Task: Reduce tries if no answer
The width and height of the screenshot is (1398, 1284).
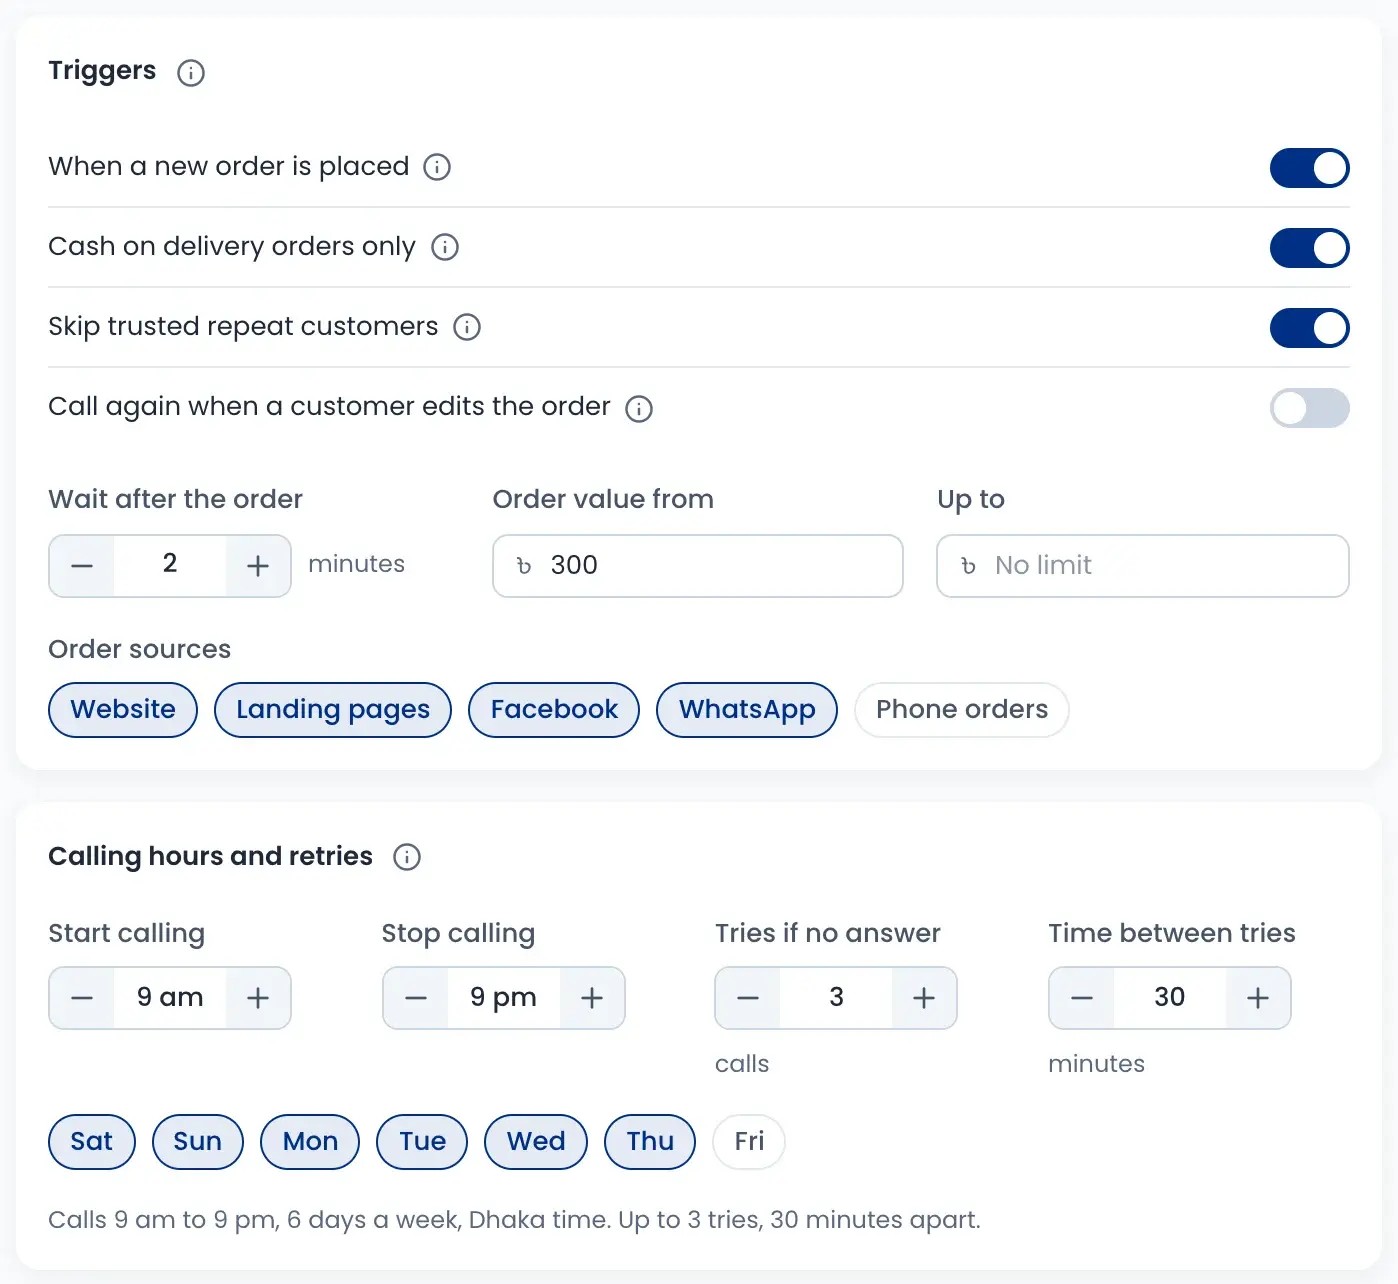Action: (748, 998)
